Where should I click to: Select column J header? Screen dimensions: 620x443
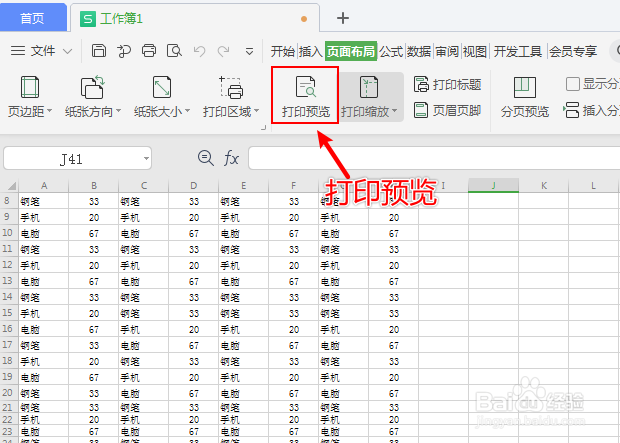click(493, 186)
